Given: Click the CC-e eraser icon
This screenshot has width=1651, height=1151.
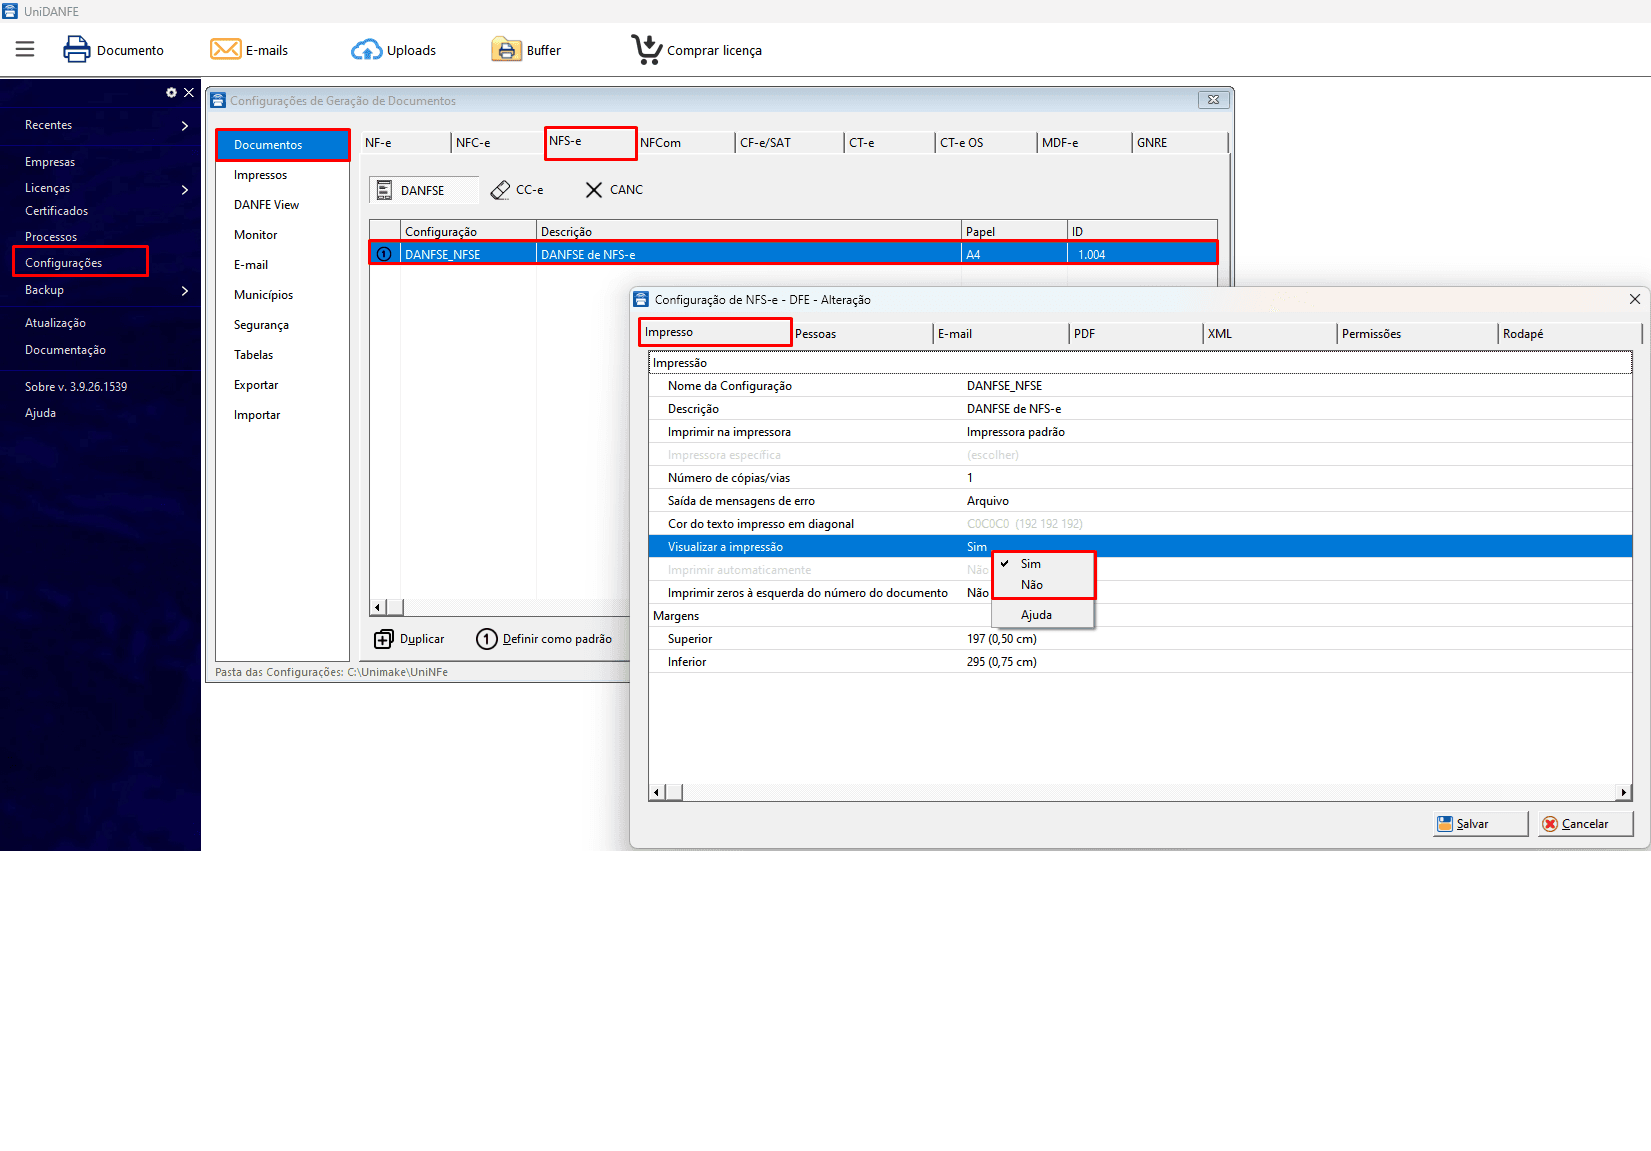Looking at the screenshot, I should click(x=500, y=190).
